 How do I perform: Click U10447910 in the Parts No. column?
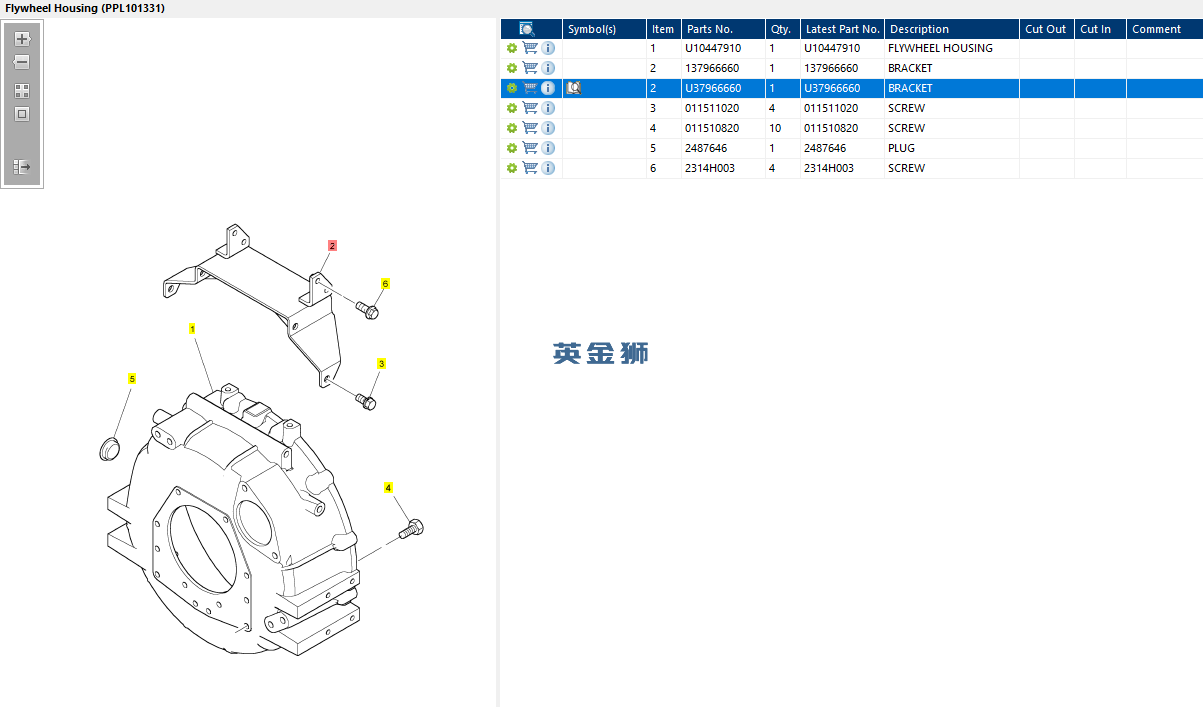pyautogui.click(x=713, y=48)
